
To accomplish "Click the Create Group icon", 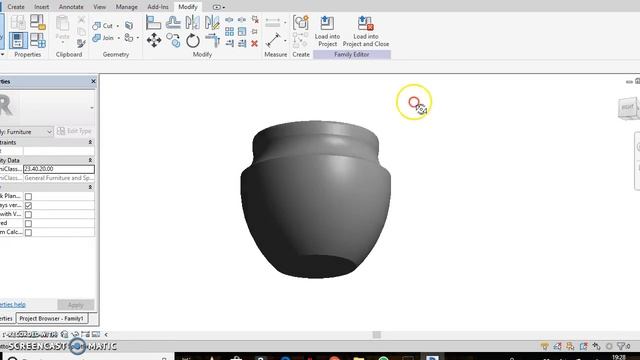I will pos(301,22).
